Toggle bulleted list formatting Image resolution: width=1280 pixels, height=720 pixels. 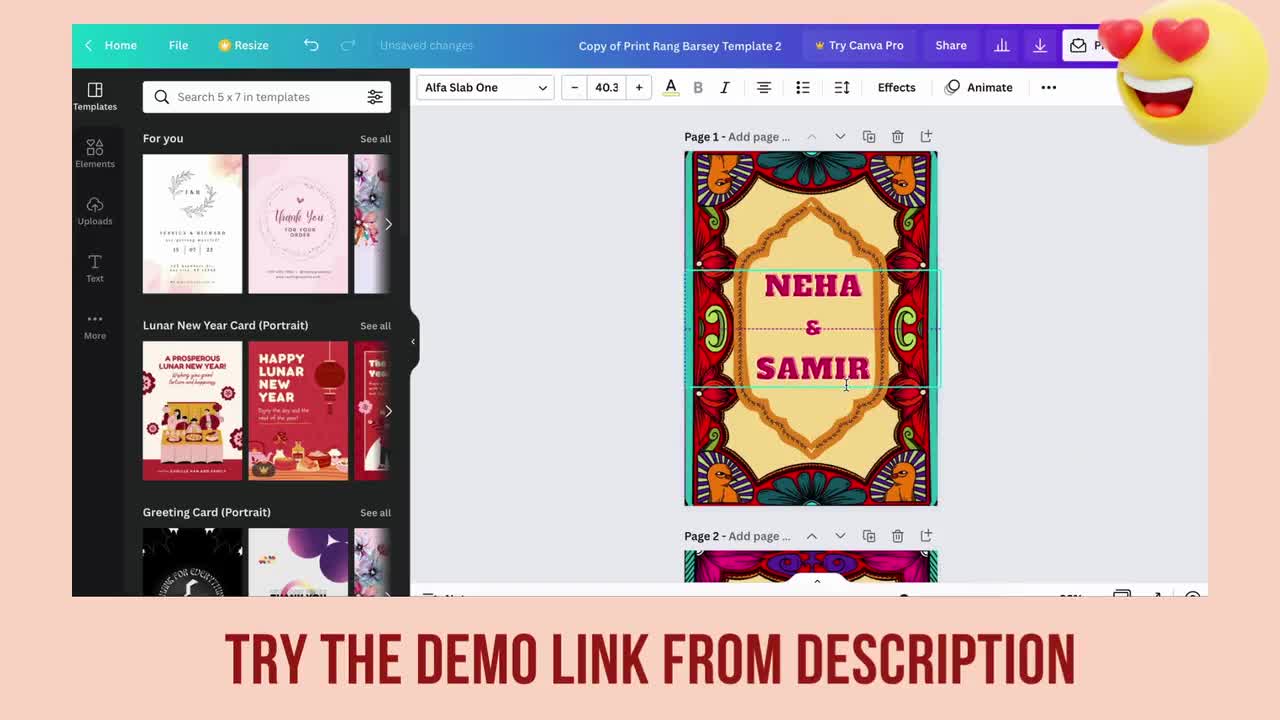click(x=803, y=87)
